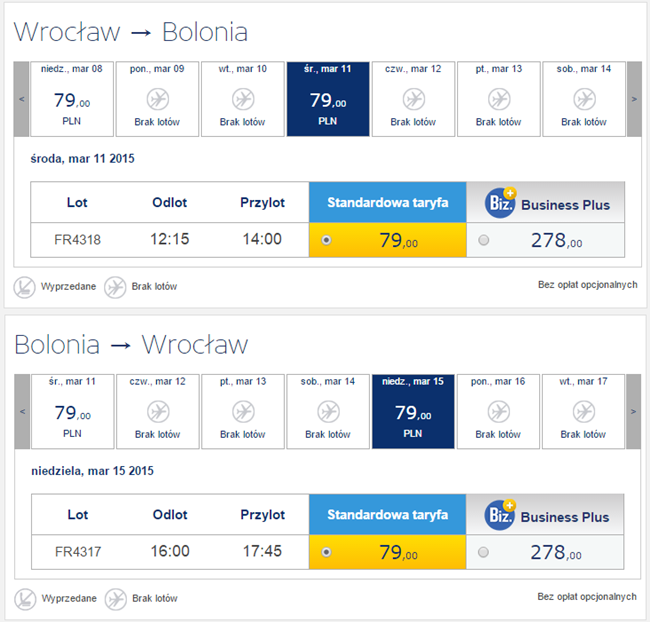The width and height of the screenshot is (650, 622).
Task: Select Business Plus 278 radio for flight FR4317
Action: 485,552
